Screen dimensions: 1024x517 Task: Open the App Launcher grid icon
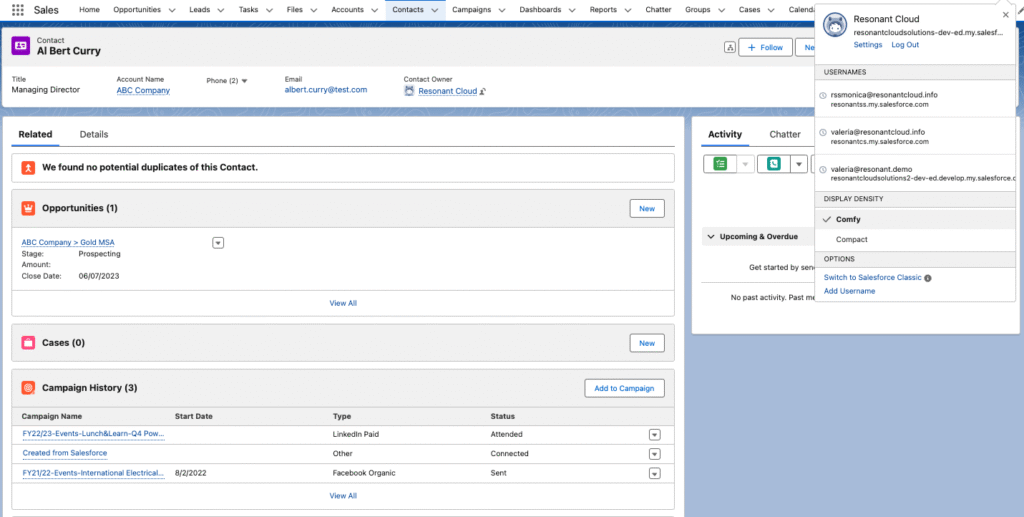18,10
